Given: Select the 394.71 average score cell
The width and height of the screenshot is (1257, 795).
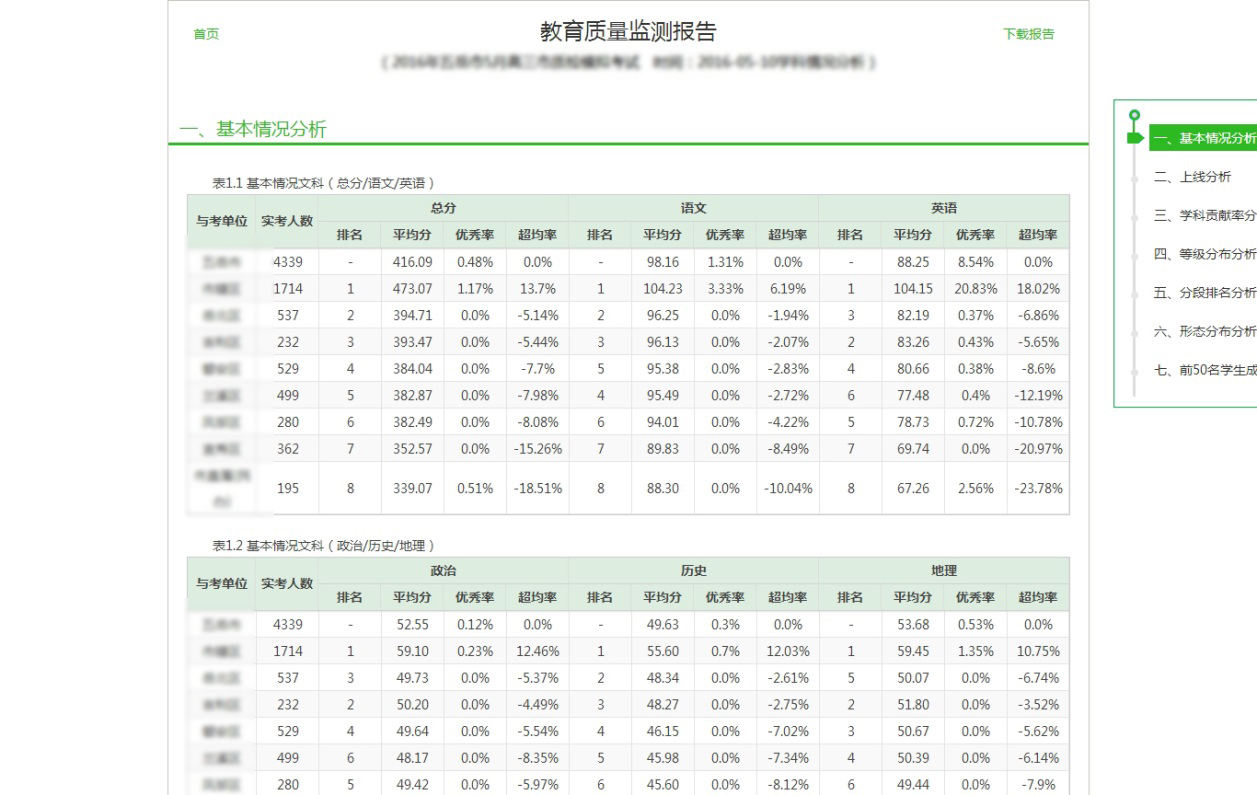Looking at the screenshot, I should (x=412, y=315).
